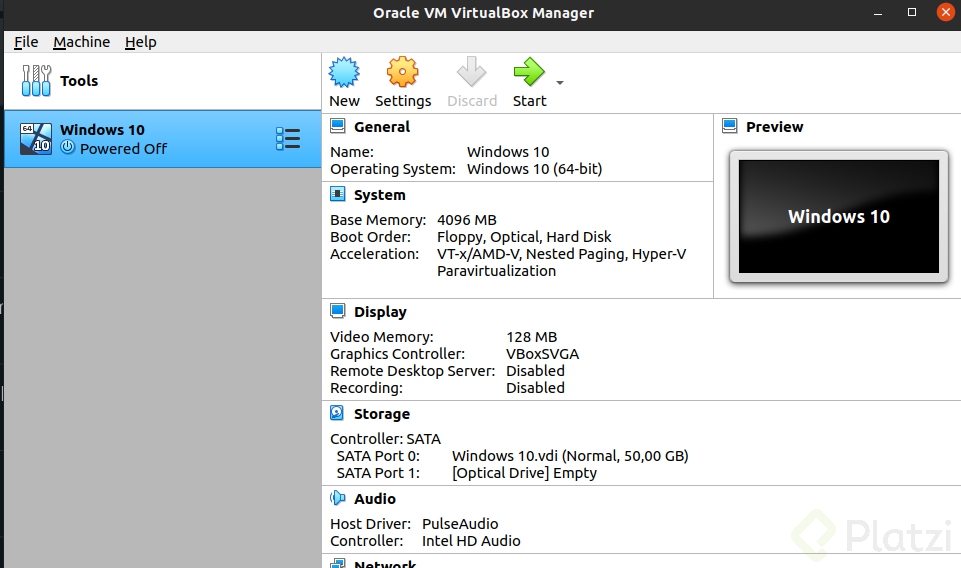This screenshot has height=568, width=961.
Task: Open the Windows 10 machine menu icon
Action: 287,139
